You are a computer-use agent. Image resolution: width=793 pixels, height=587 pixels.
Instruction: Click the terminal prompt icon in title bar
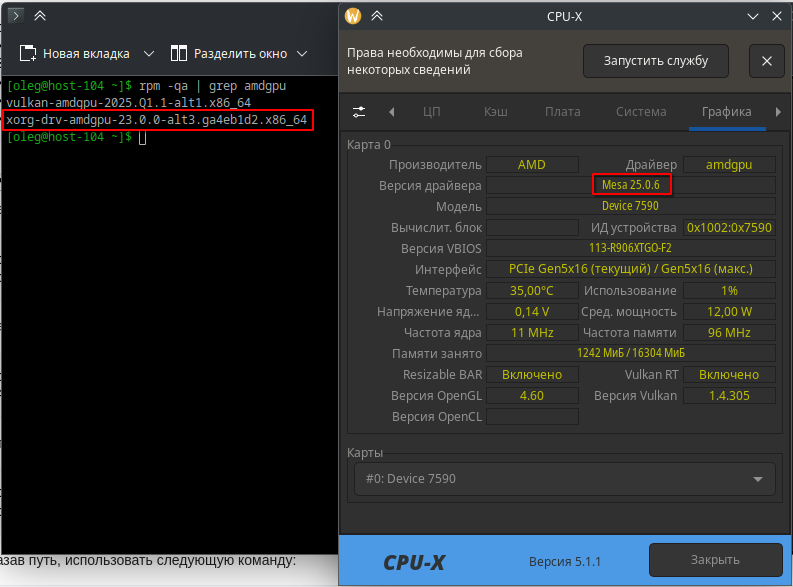(x=16, y=16)
